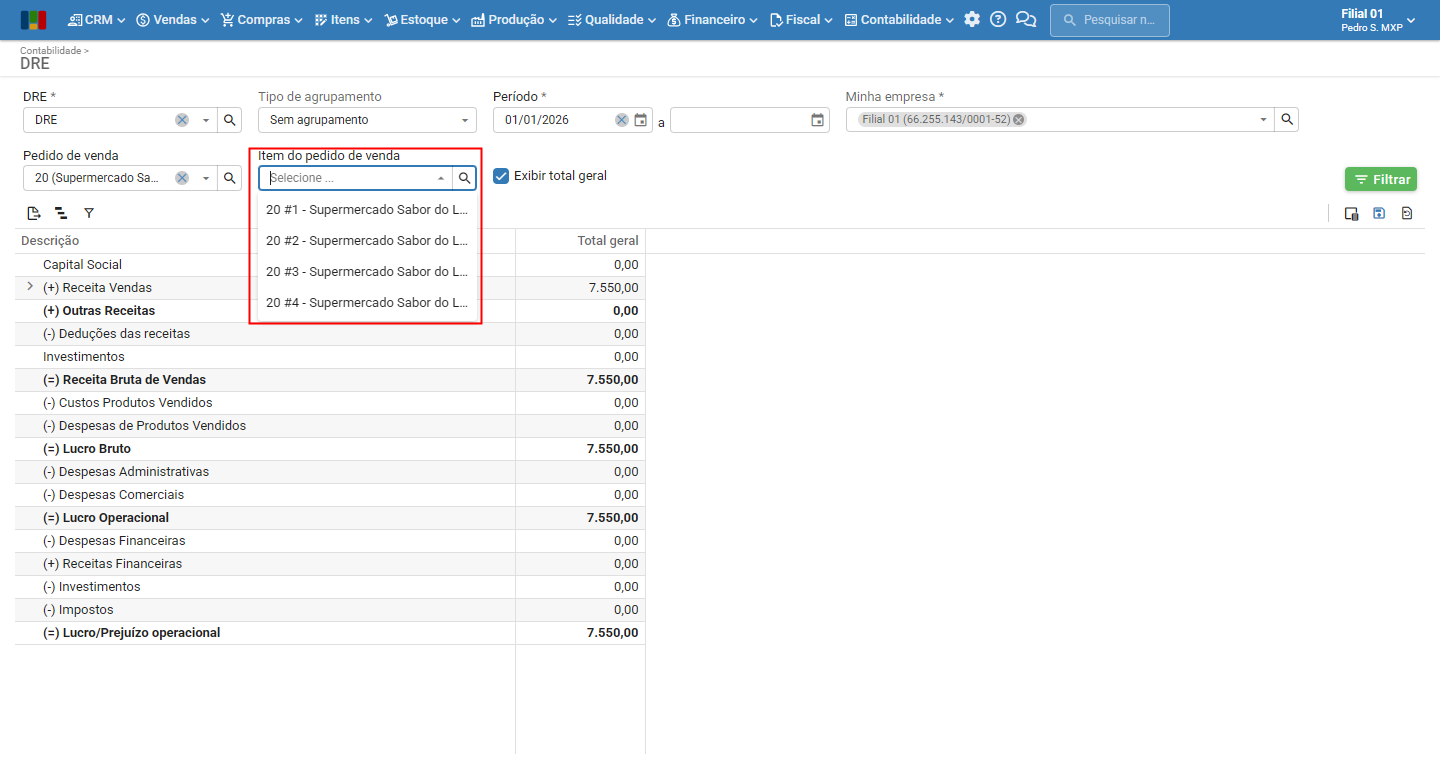Click the funnel filter icon above table
Screen dimensions: 1440x765
click(x=89, y=213)
